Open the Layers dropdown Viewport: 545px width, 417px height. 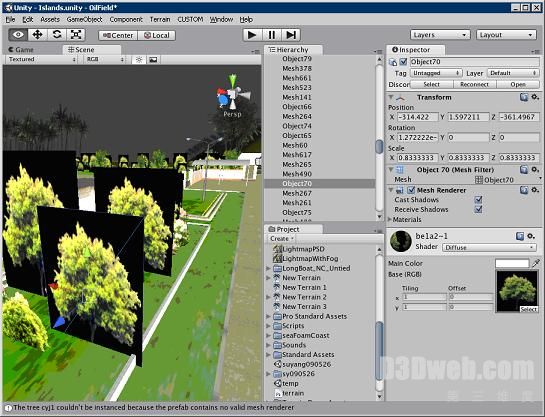tap(440, 35)
